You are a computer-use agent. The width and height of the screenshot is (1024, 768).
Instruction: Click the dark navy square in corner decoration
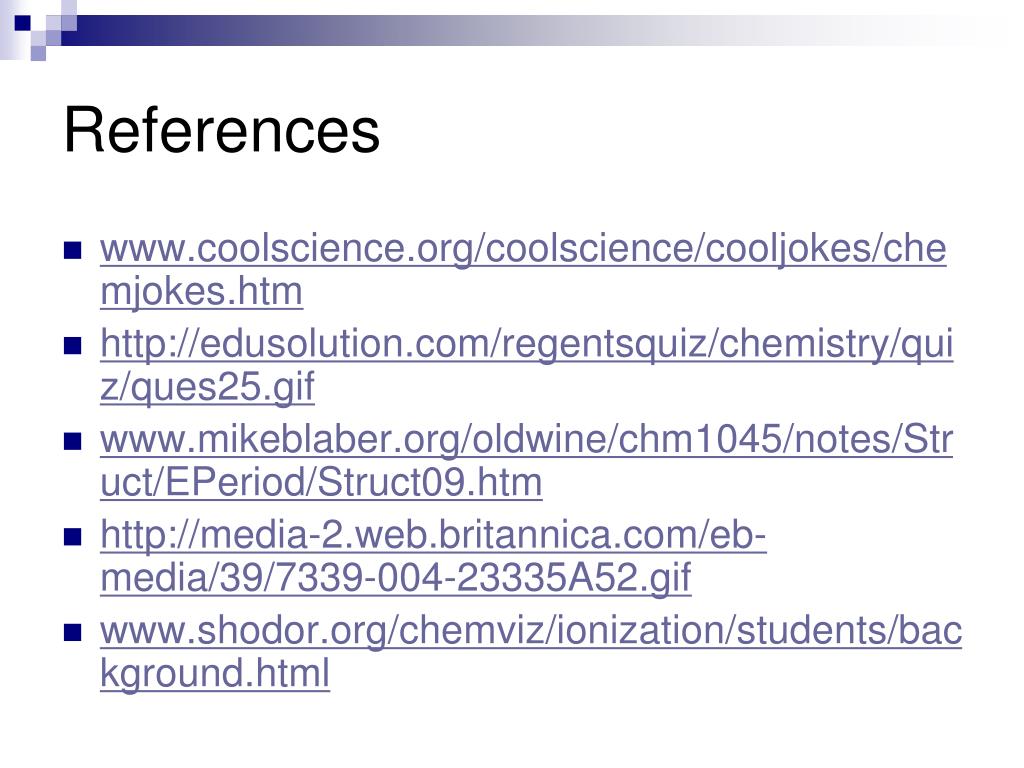coord(22,23)
